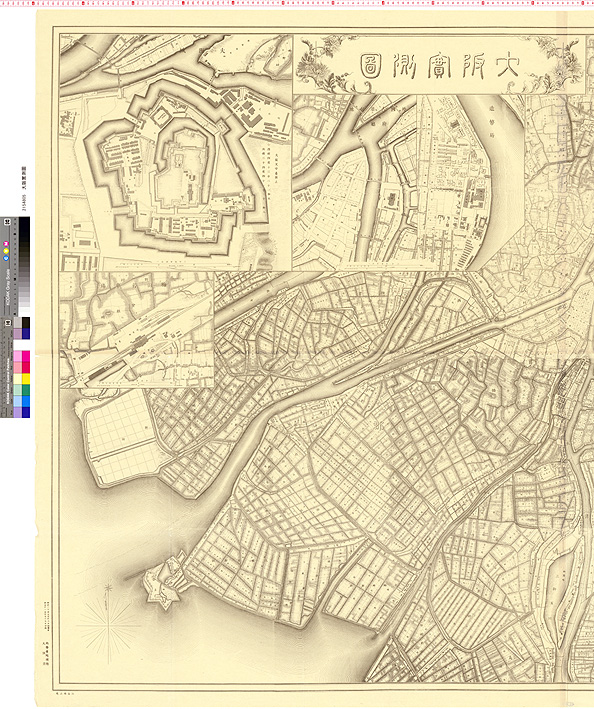594x709 pixels.
Task: Click the star-shaped fort on the coast
Action: point(164,581)
